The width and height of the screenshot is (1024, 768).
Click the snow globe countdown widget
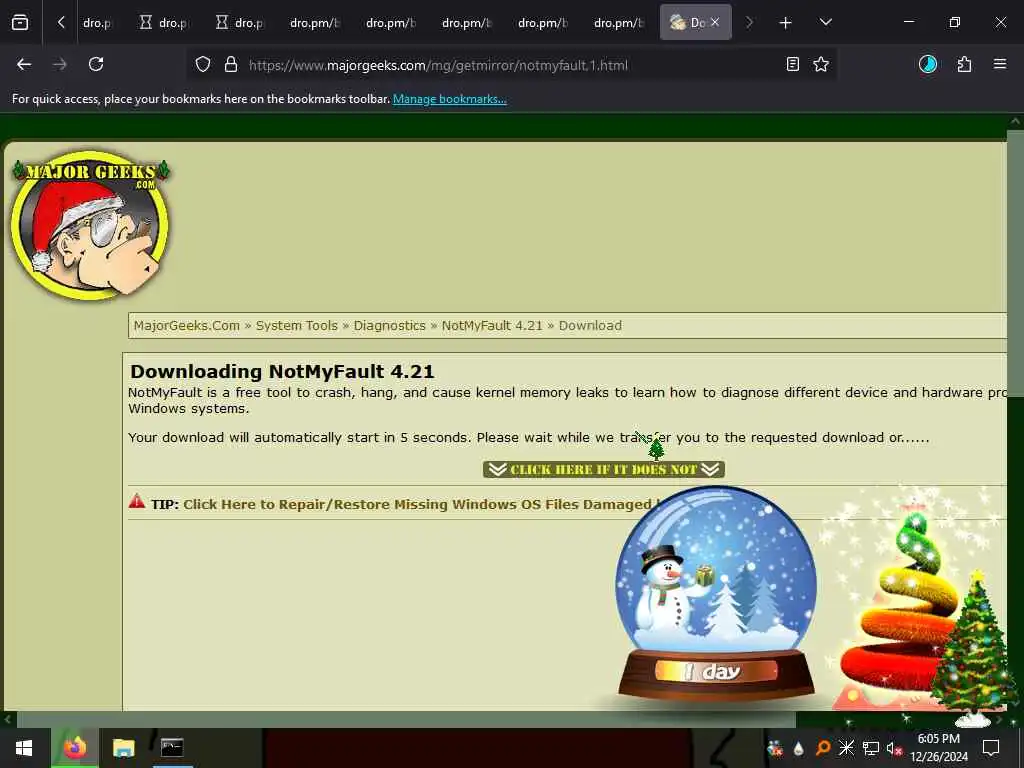(716, 594)
